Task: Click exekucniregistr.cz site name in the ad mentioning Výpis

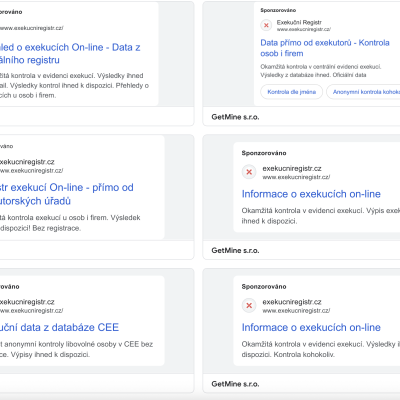Action: pyautogui.click(x=292, y=168)
